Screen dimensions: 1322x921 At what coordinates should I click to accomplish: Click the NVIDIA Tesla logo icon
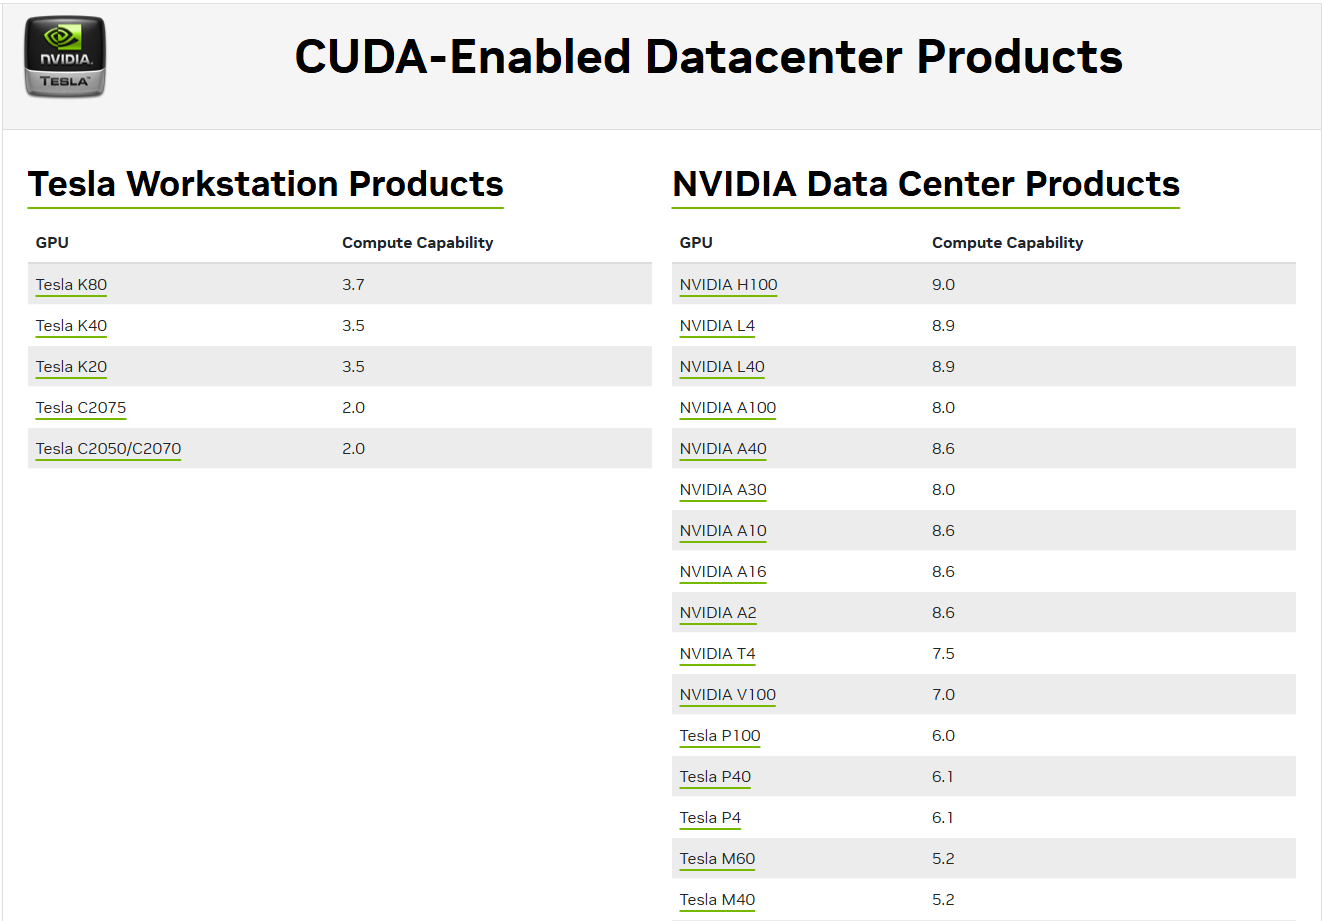(x=65, y=57)
